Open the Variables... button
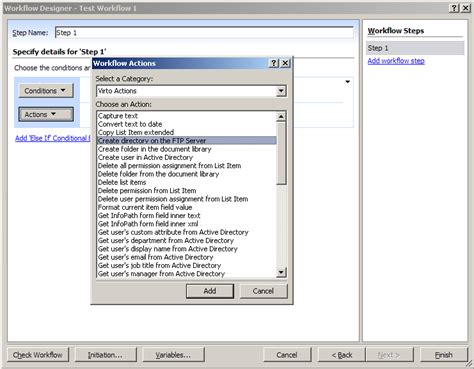Image resolution: width=474 pixels, height=369 pixels. (173, 355)
